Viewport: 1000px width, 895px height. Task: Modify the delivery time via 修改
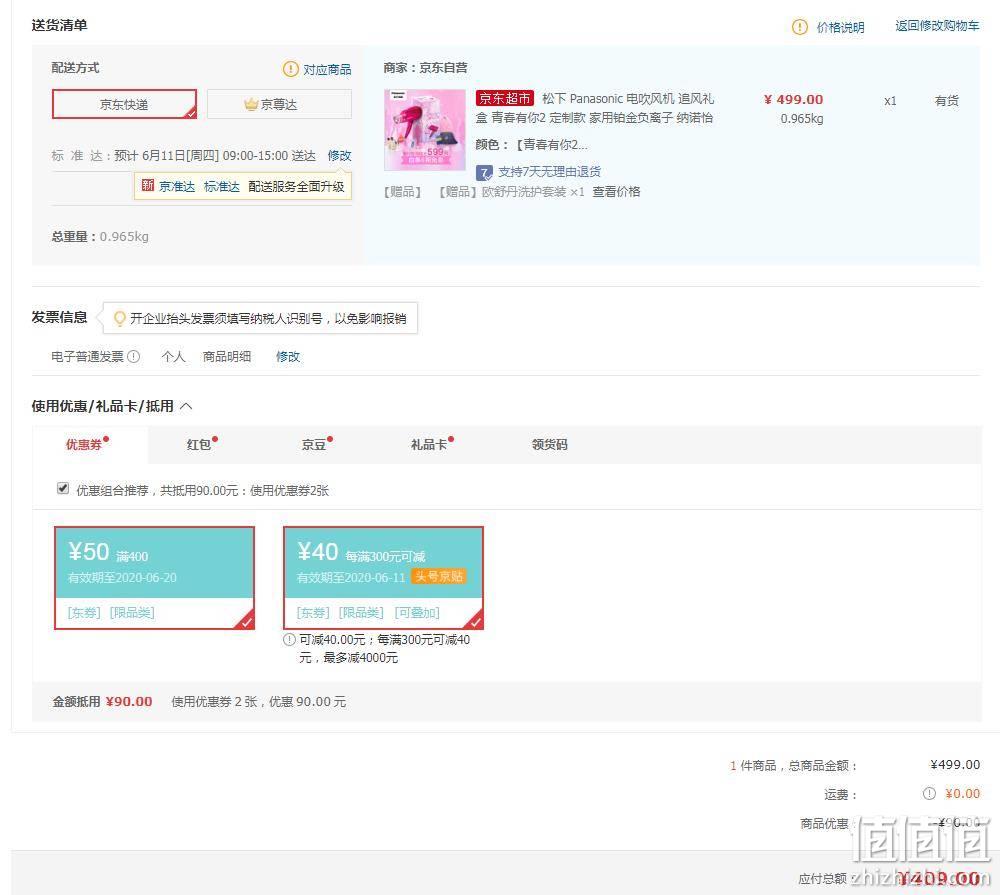click(339, 156)
